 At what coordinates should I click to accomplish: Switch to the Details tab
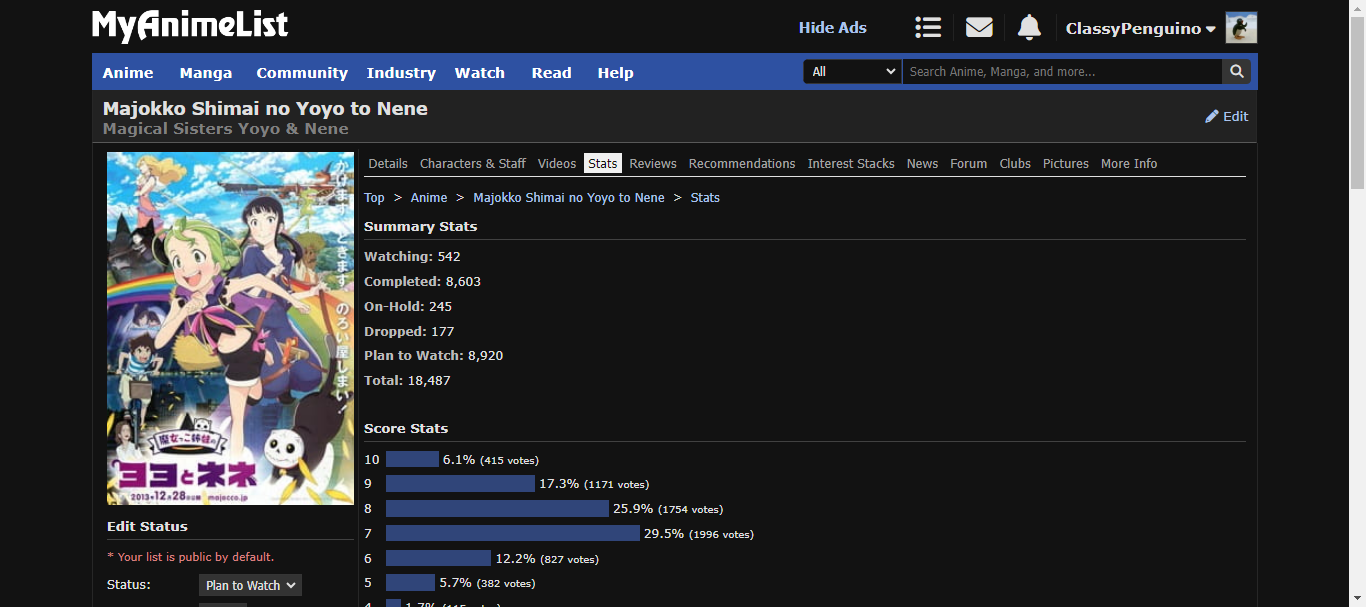tap(388, 163)
